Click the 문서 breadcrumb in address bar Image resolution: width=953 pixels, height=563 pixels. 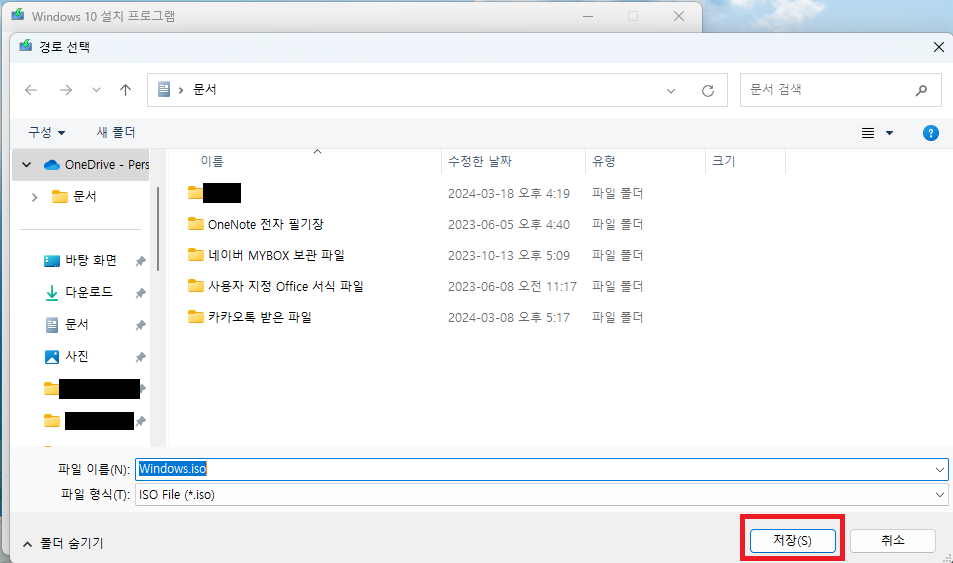click(205, 90)
